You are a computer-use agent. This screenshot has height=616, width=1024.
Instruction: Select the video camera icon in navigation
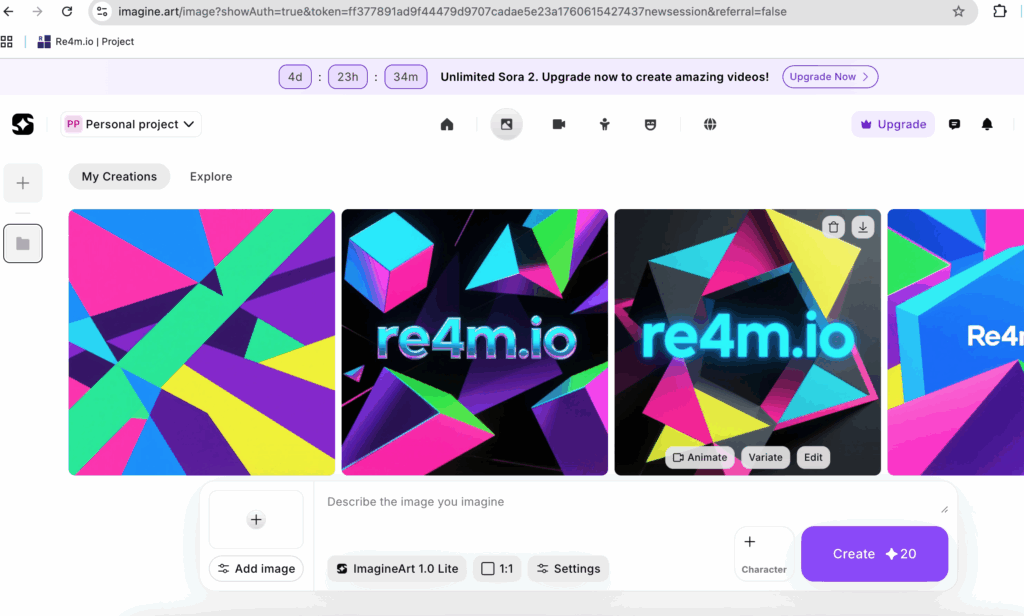[x=558, y=124]
